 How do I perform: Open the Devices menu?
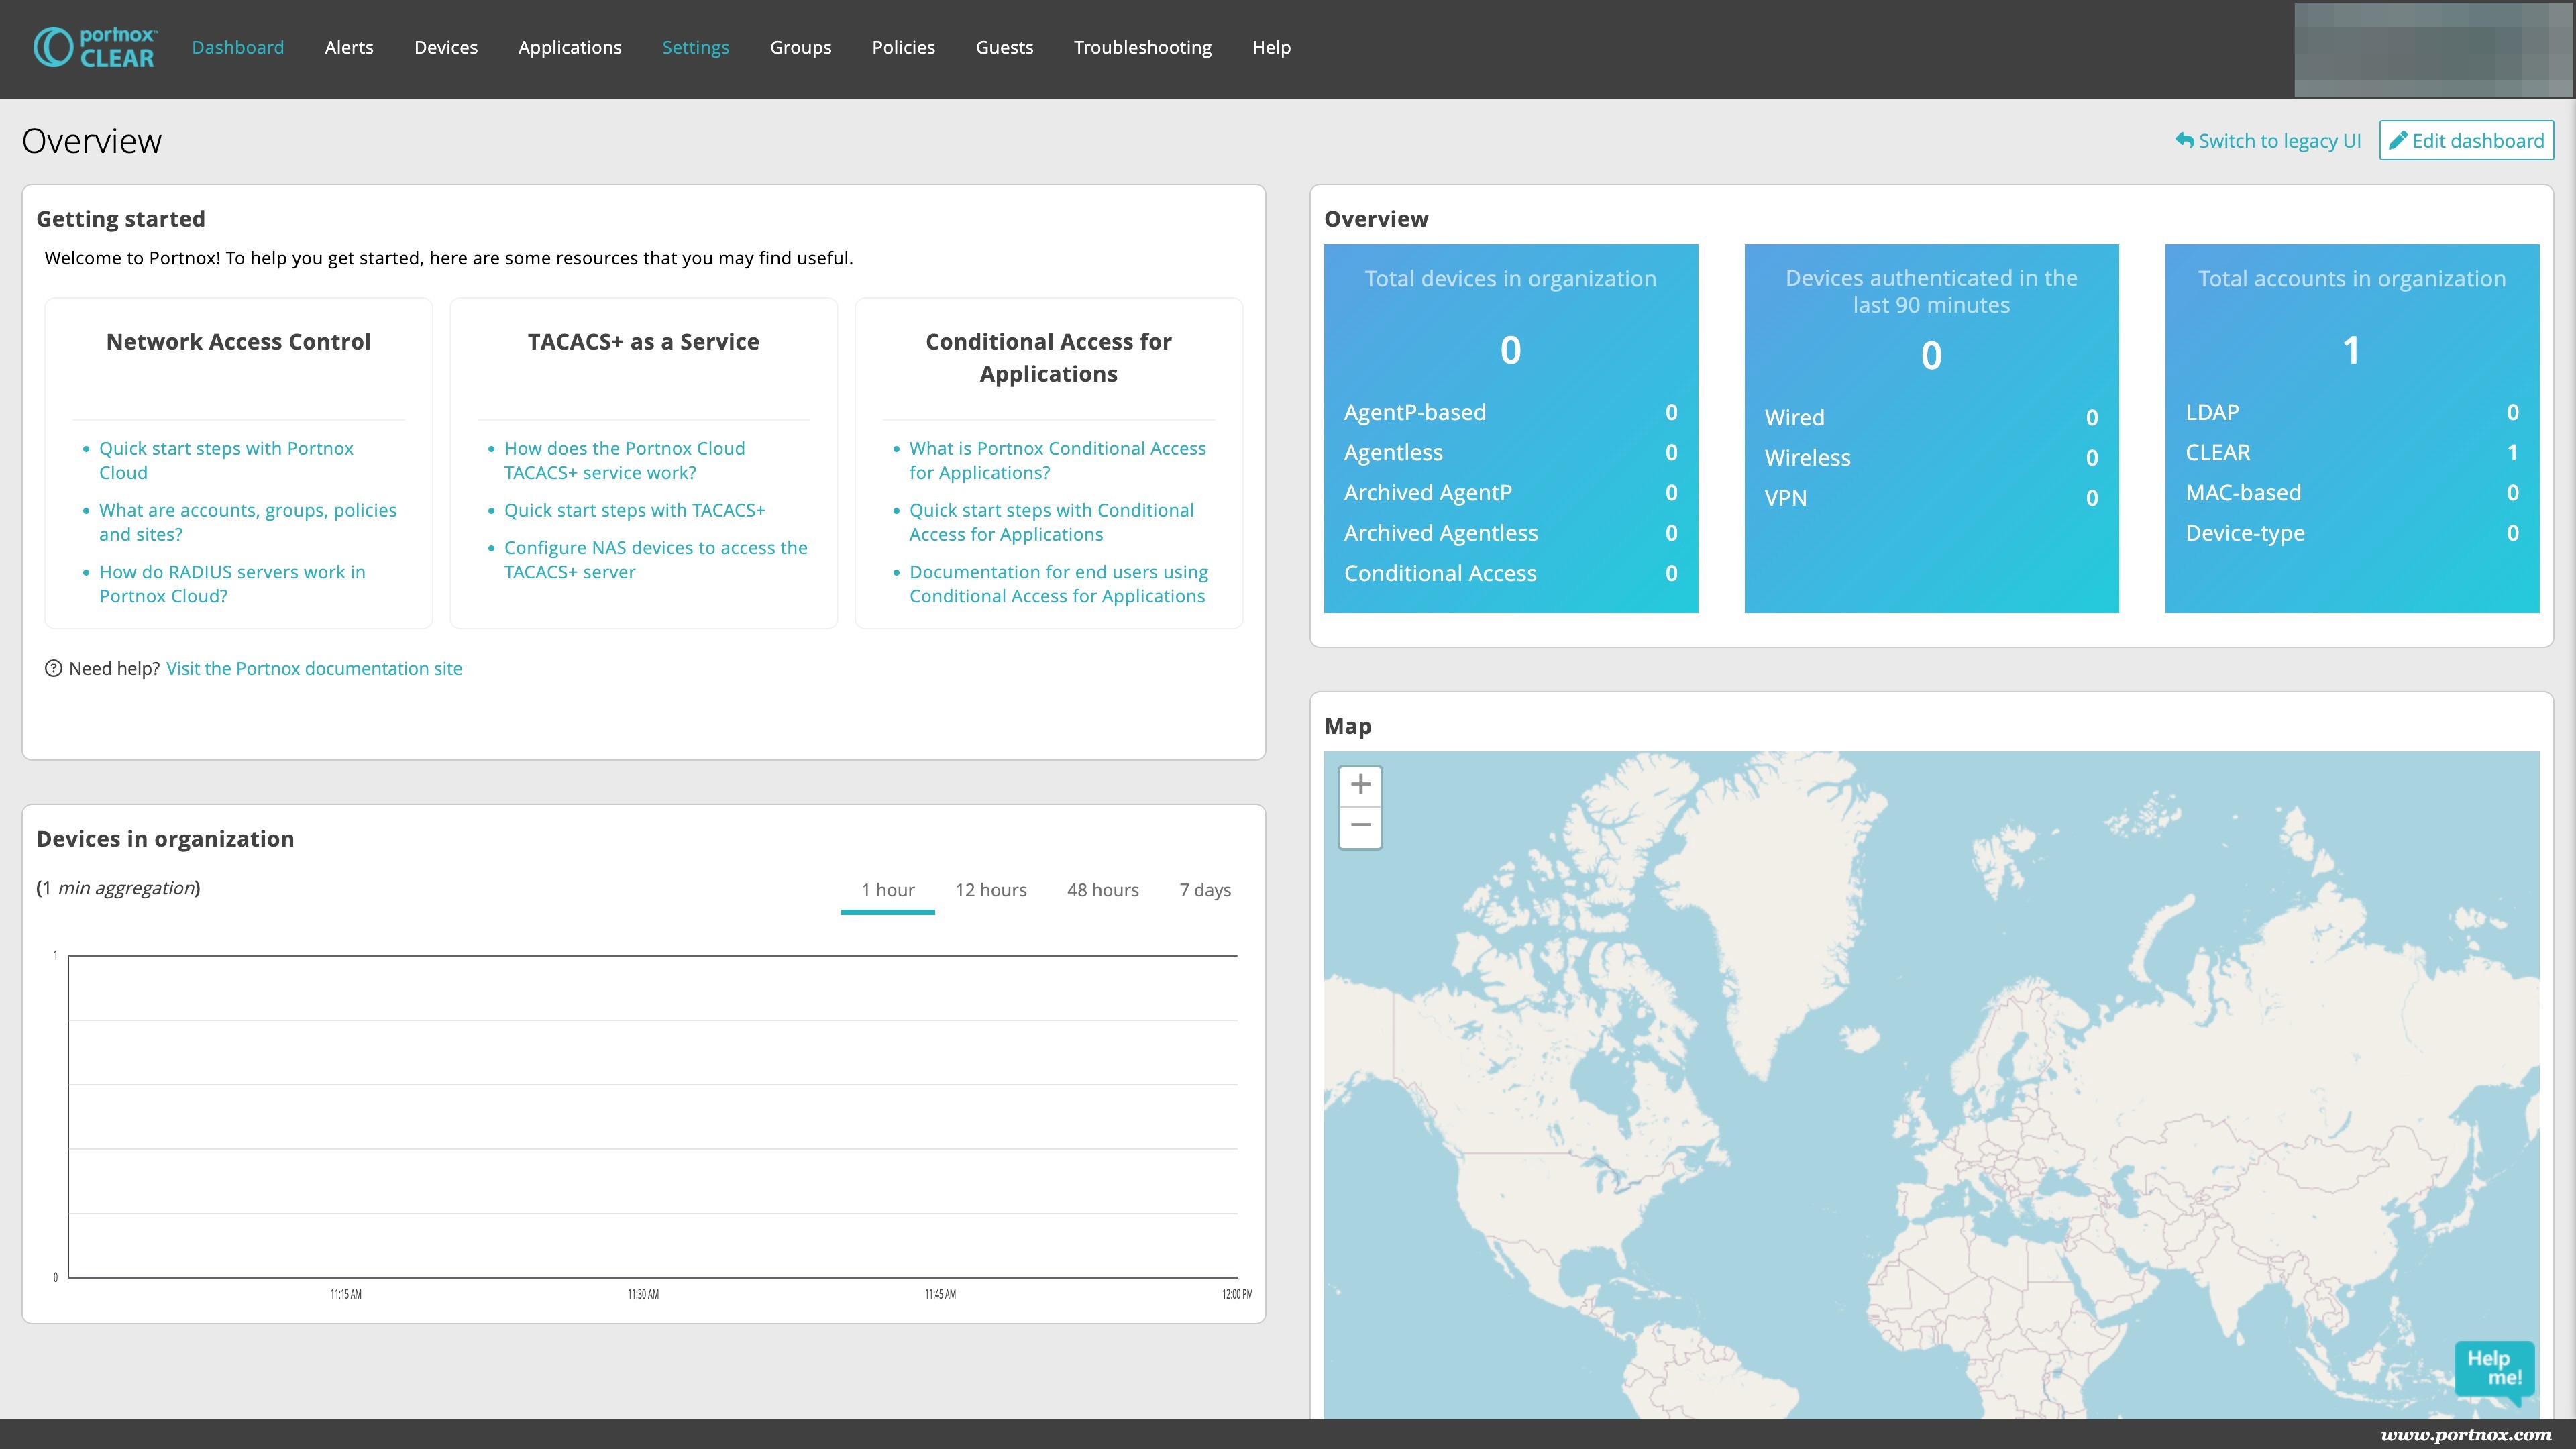(x=446, y=48)
